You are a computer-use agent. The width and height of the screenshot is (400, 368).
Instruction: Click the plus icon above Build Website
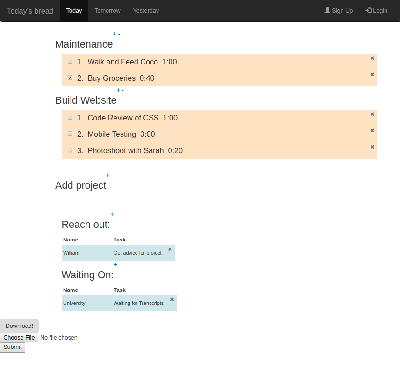[118, 90]
